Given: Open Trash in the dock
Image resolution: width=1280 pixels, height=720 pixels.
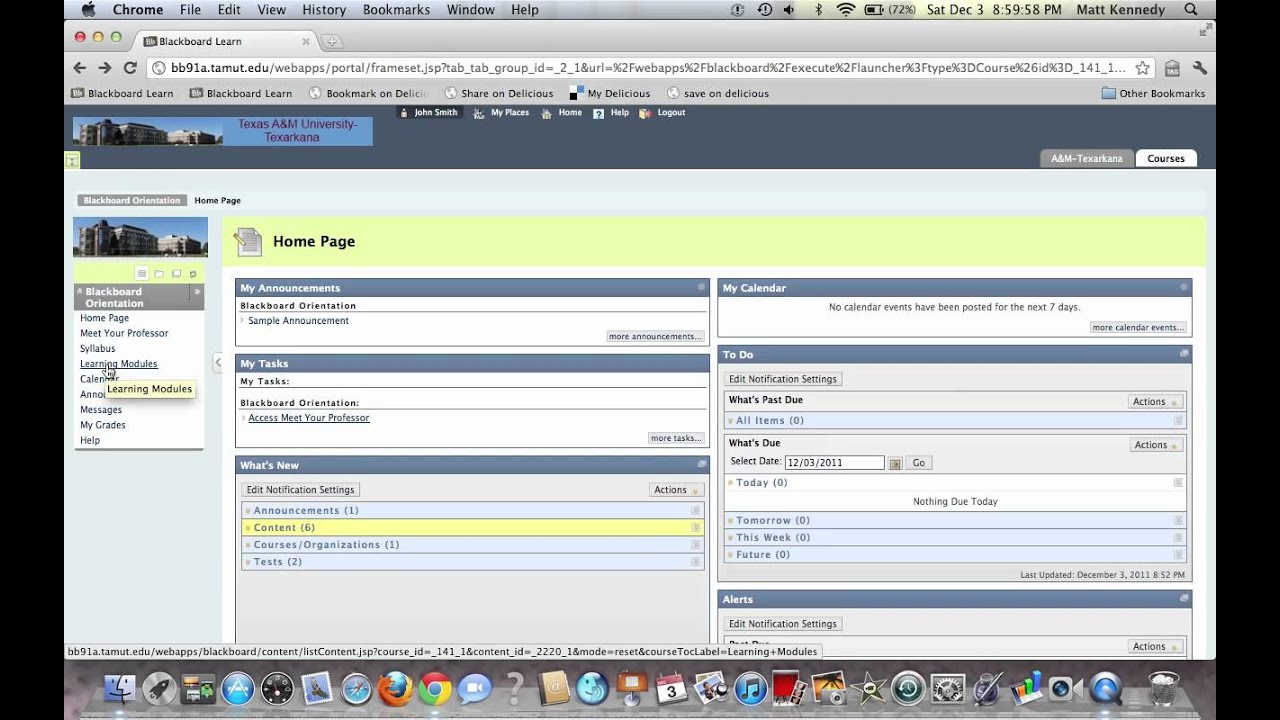Looking at the screenshot, I should [1163, 688].
